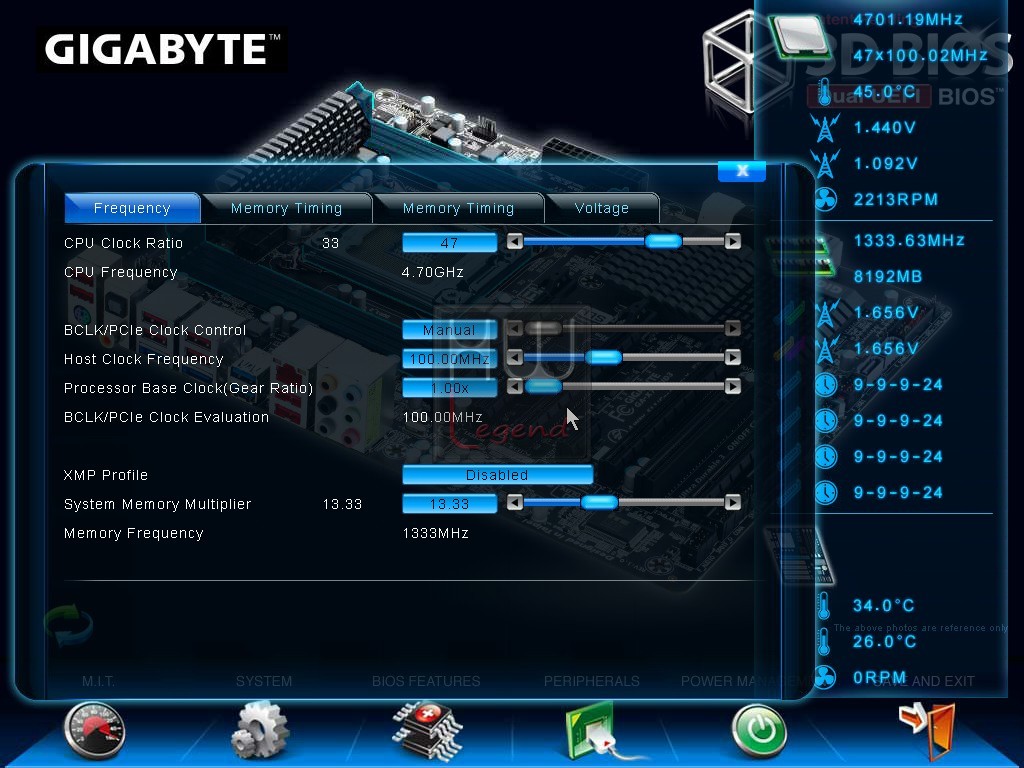The height and width of the screenshot is (768, 1024).
Task: Click the voltage tower icon beside 1.092V
Action: tap(825, 164)
